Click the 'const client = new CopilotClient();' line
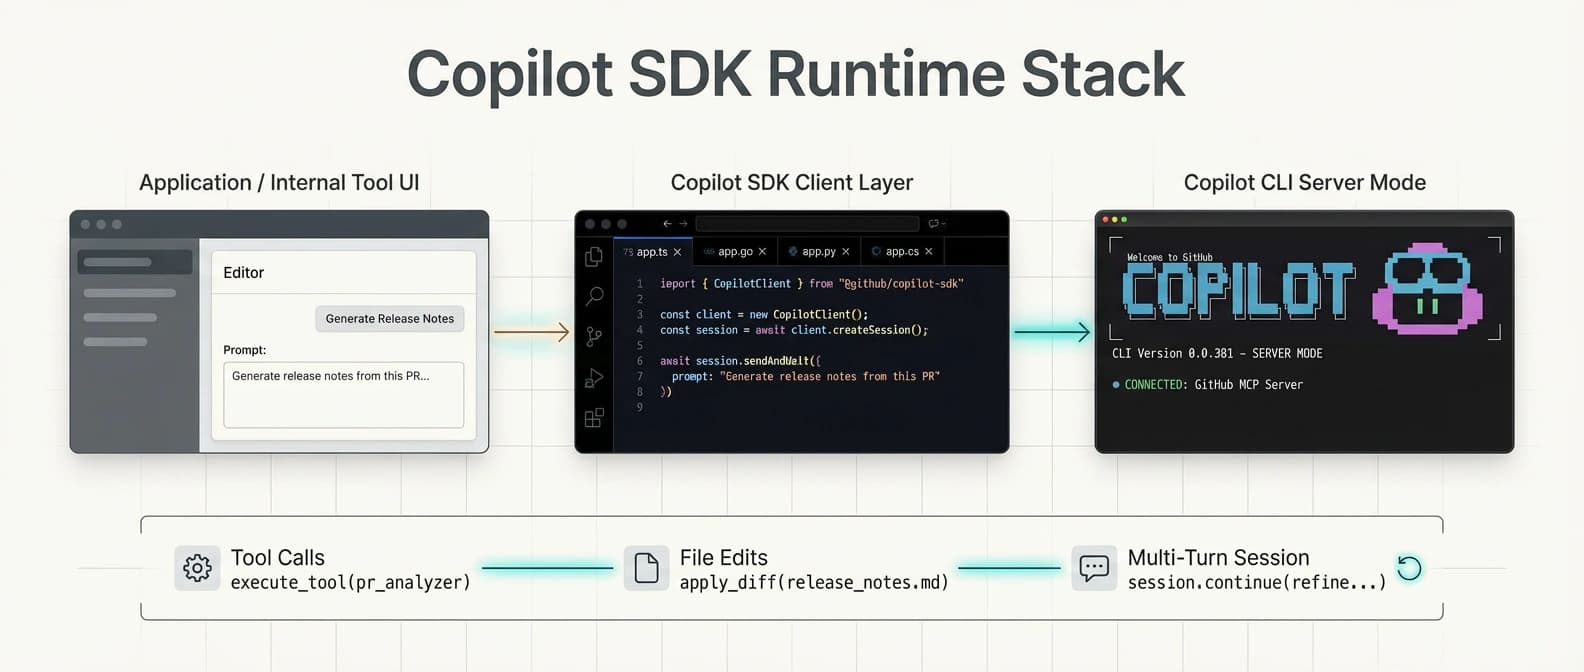1584x672 pixels. [764, 314]
